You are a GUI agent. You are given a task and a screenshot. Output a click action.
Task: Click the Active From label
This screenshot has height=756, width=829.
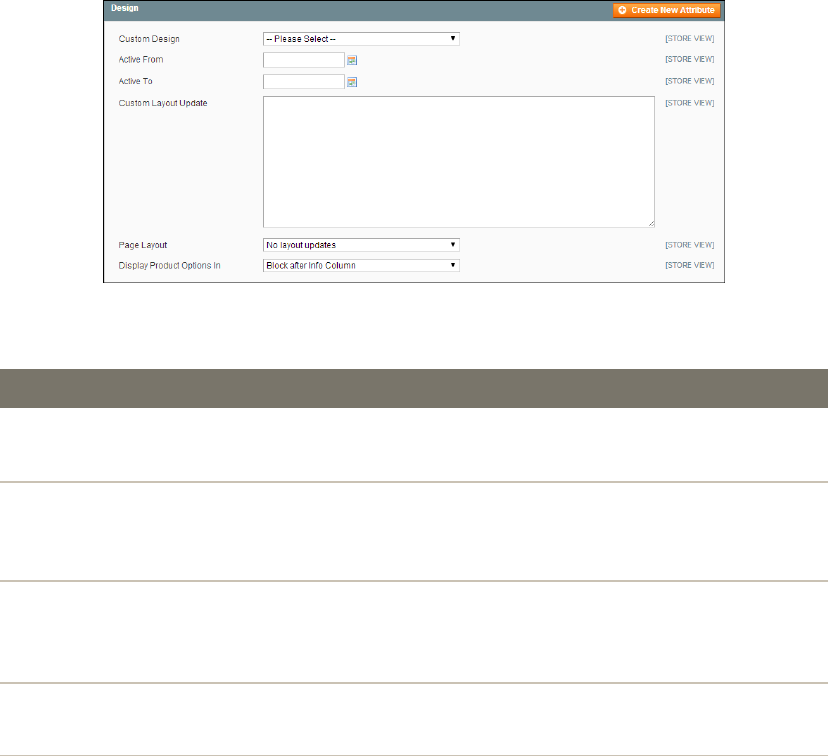(141, 60)
